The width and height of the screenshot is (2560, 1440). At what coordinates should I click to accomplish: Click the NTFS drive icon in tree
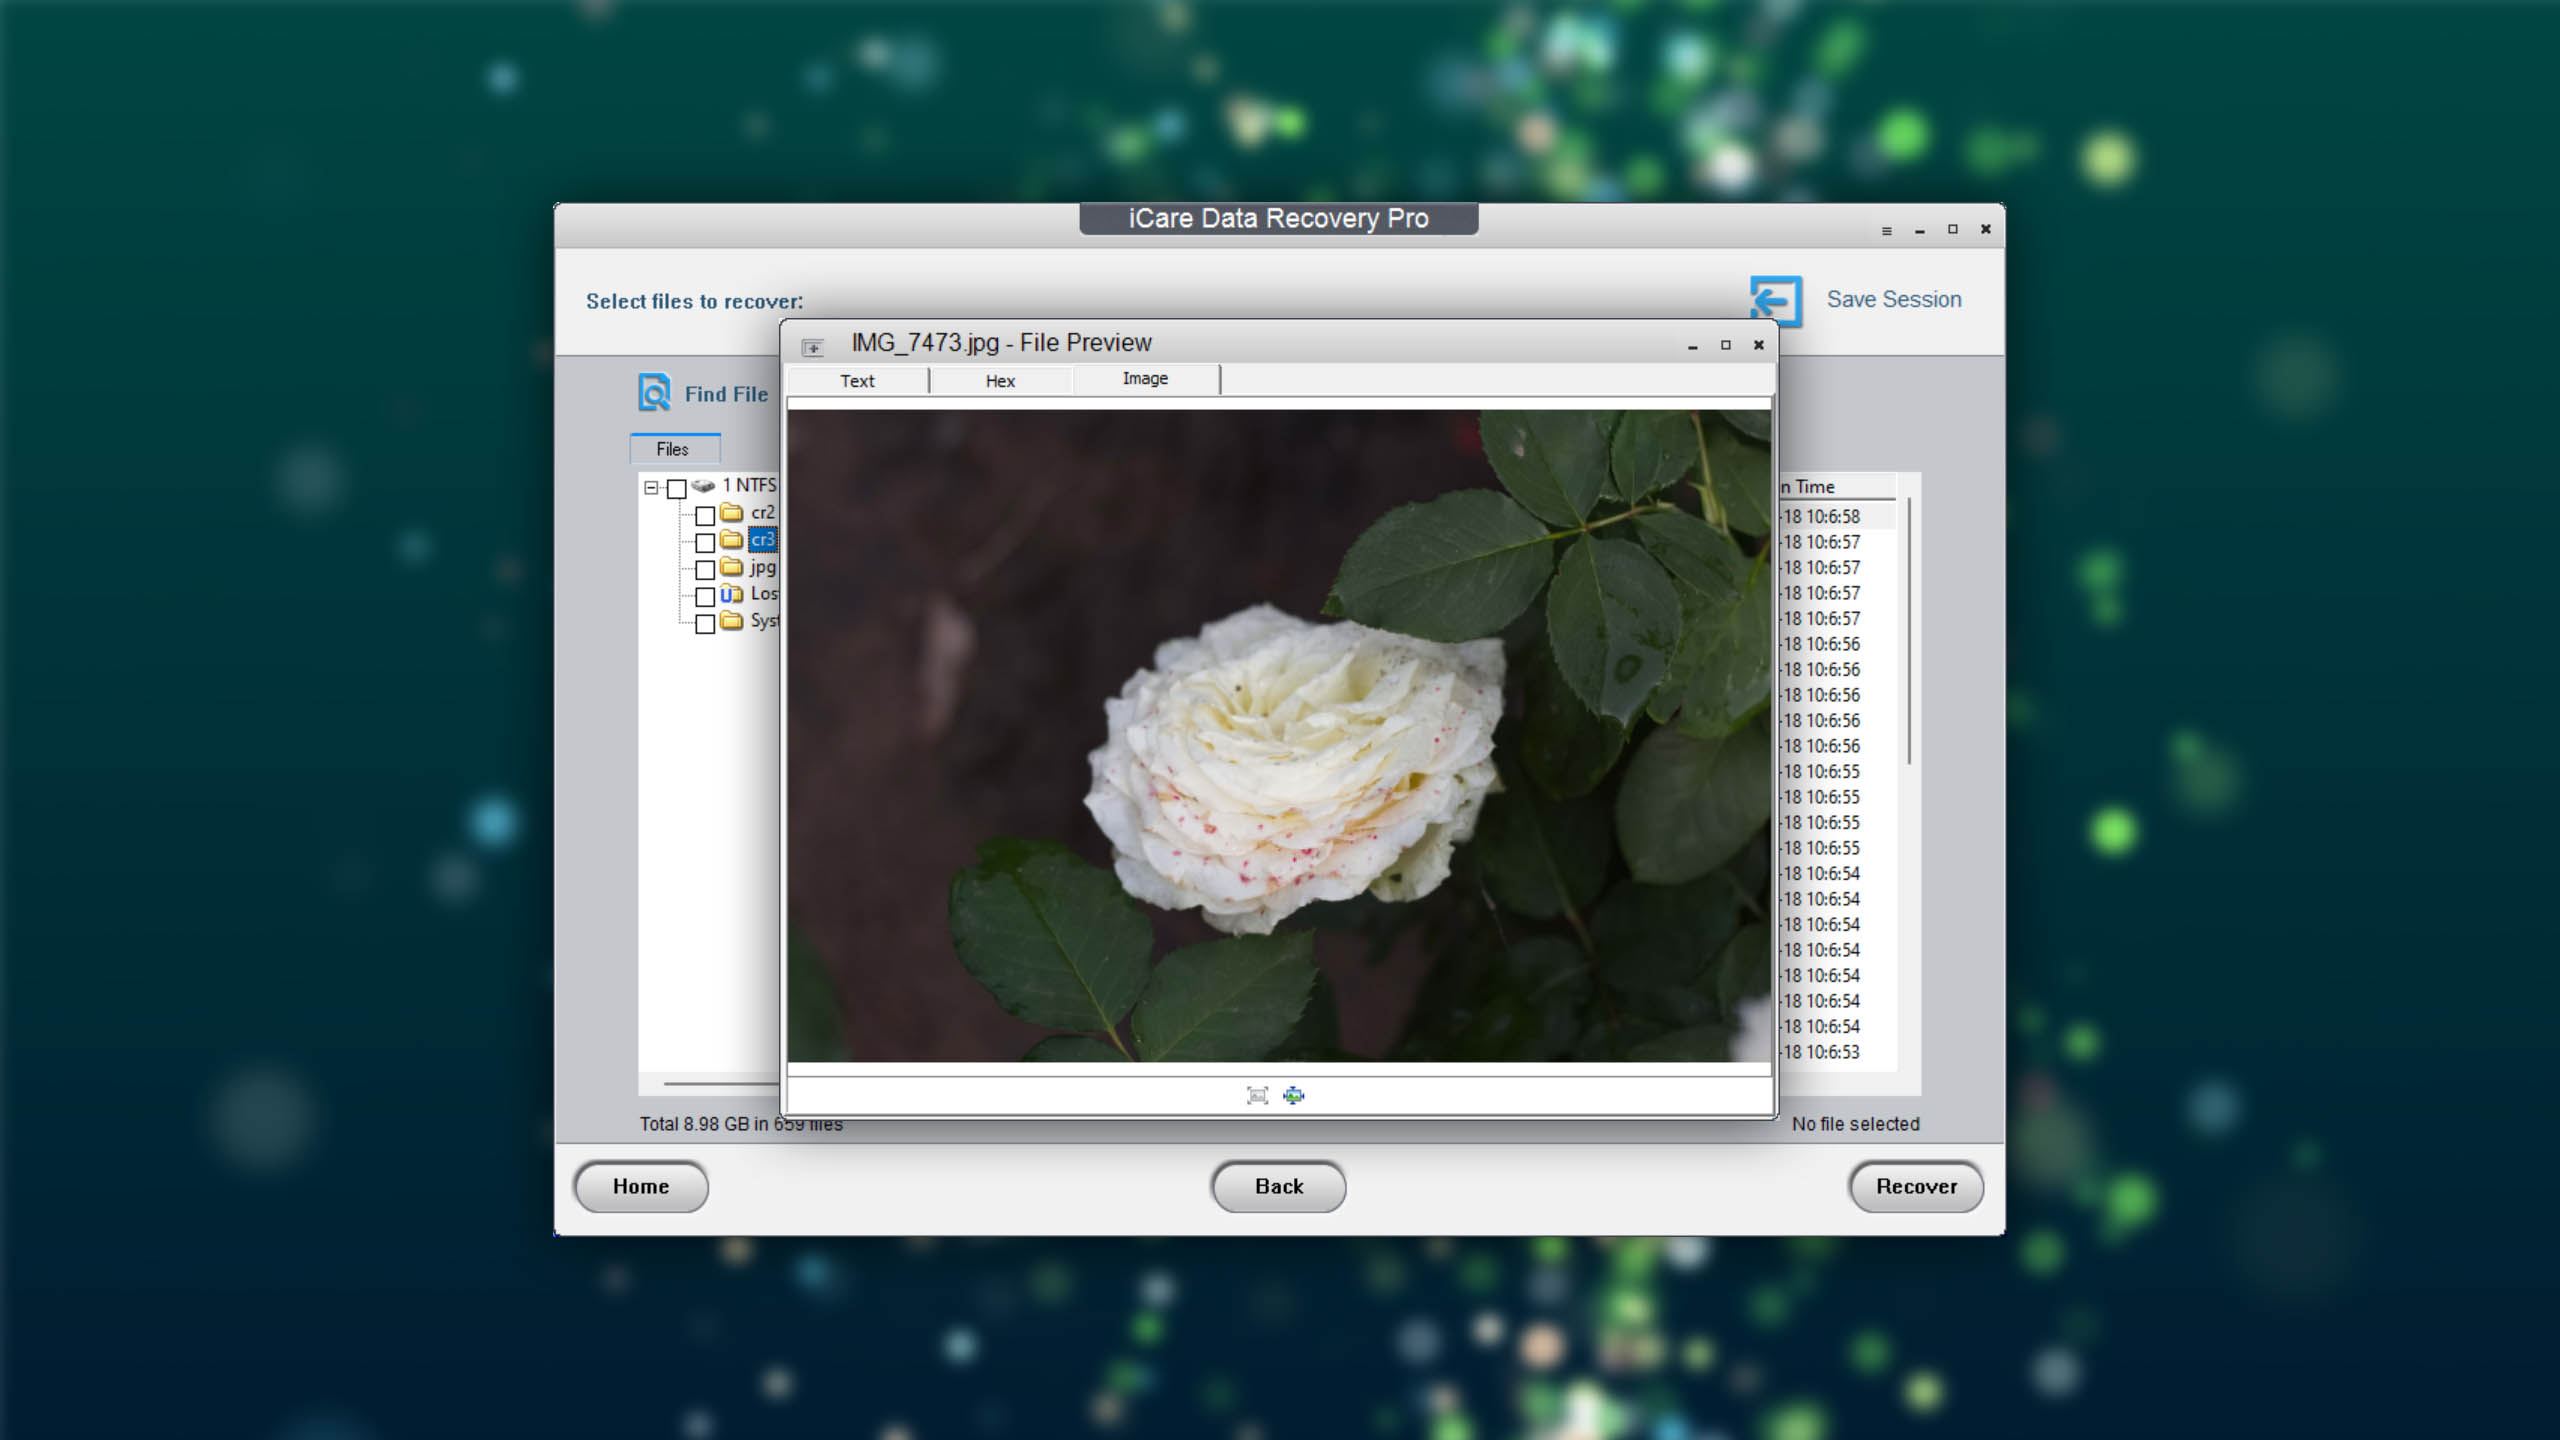pos(703,486)
